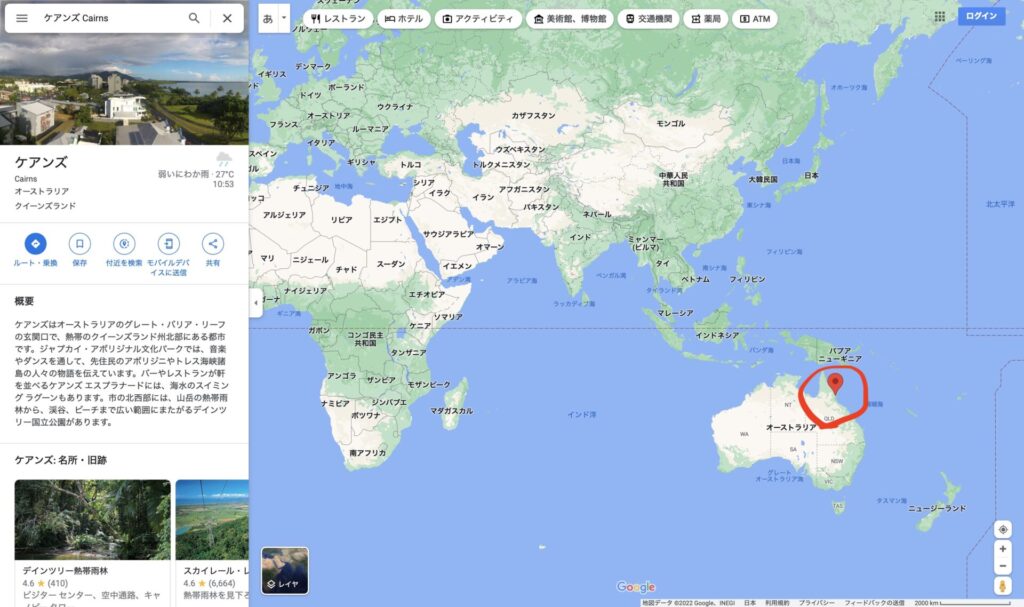
Task: Open the input mode dropdown arrow
Action: [284, 18]
